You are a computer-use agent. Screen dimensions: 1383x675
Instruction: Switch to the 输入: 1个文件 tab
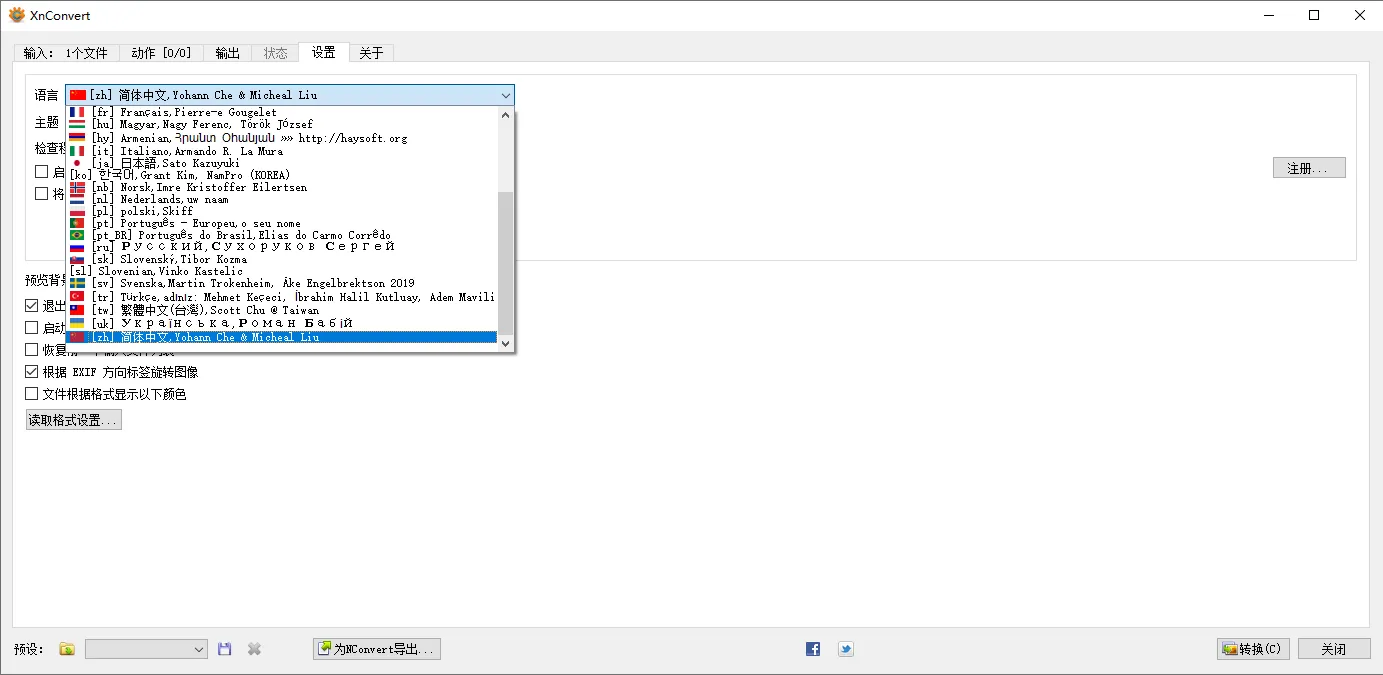tap(66, 53)
